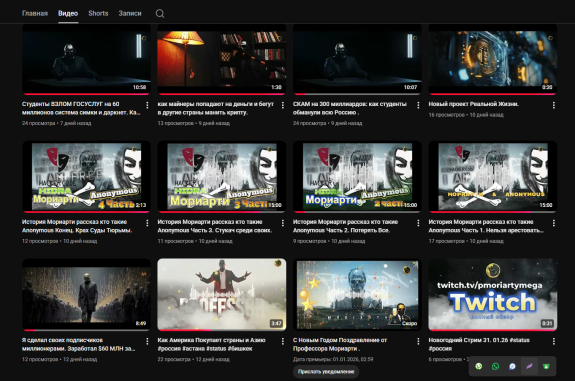Viewport: 575px width, 381px height.
Task: Click '22 просмотра • 12 дней назад' text
Action: (x=194, y=359)
